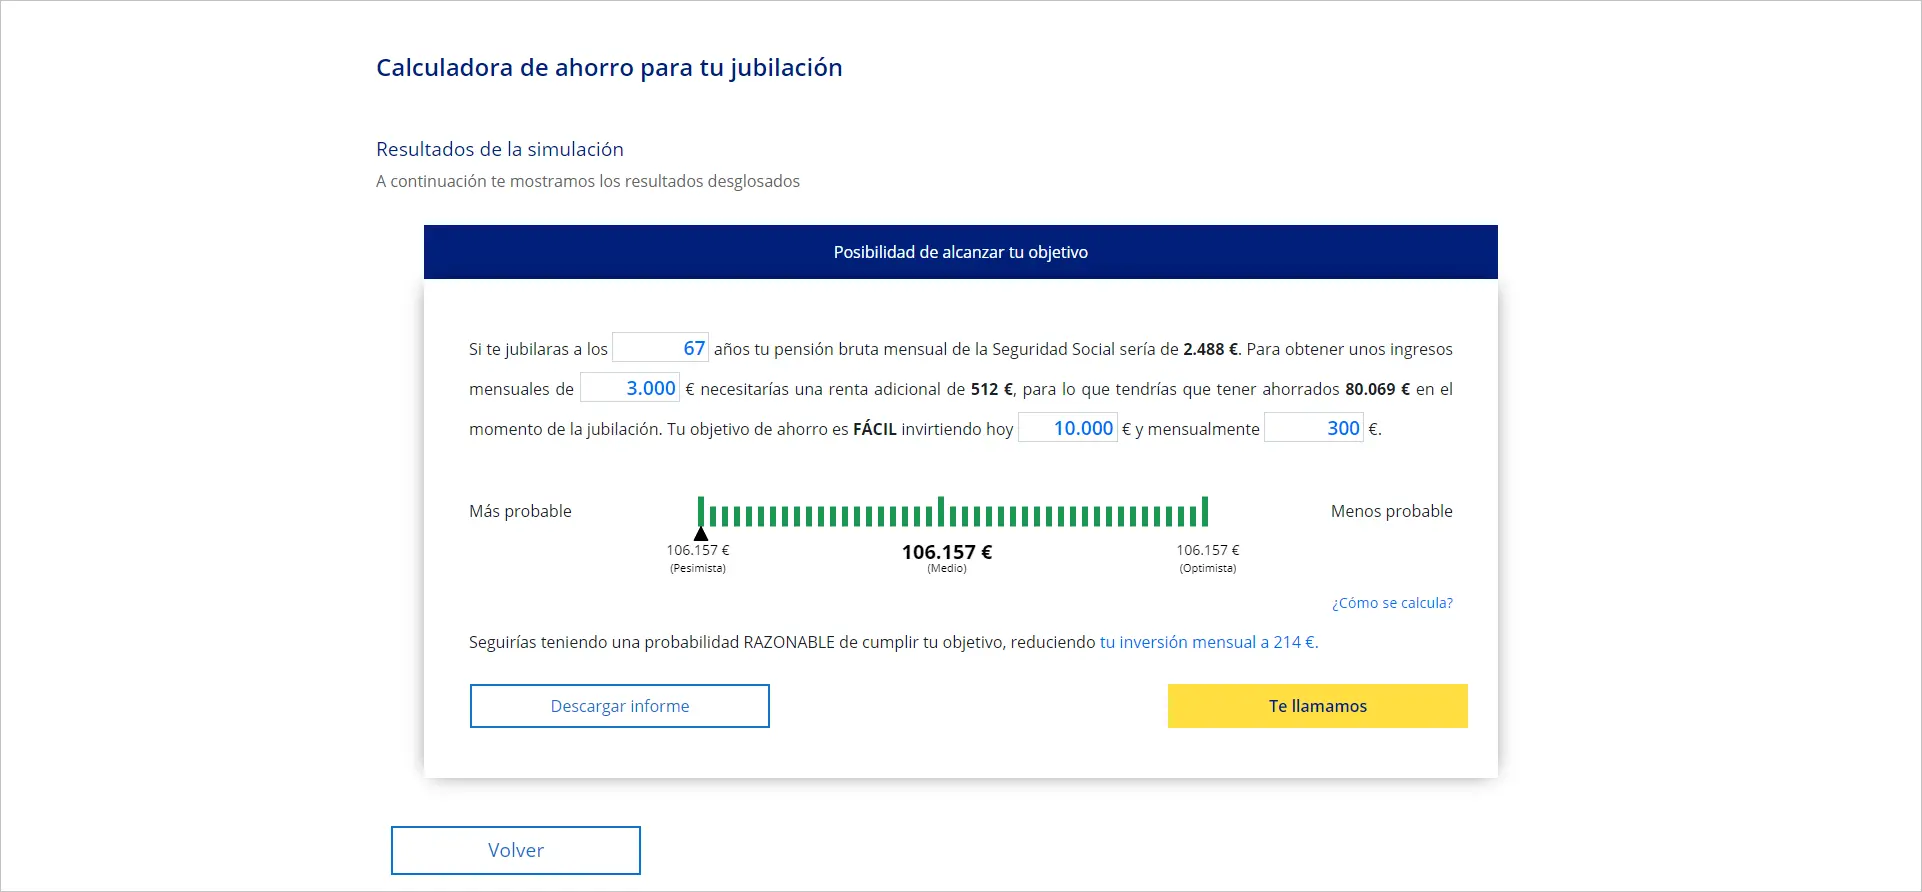
Task: Click the "Menos probable" label
Action: [x=1391, y=511]
